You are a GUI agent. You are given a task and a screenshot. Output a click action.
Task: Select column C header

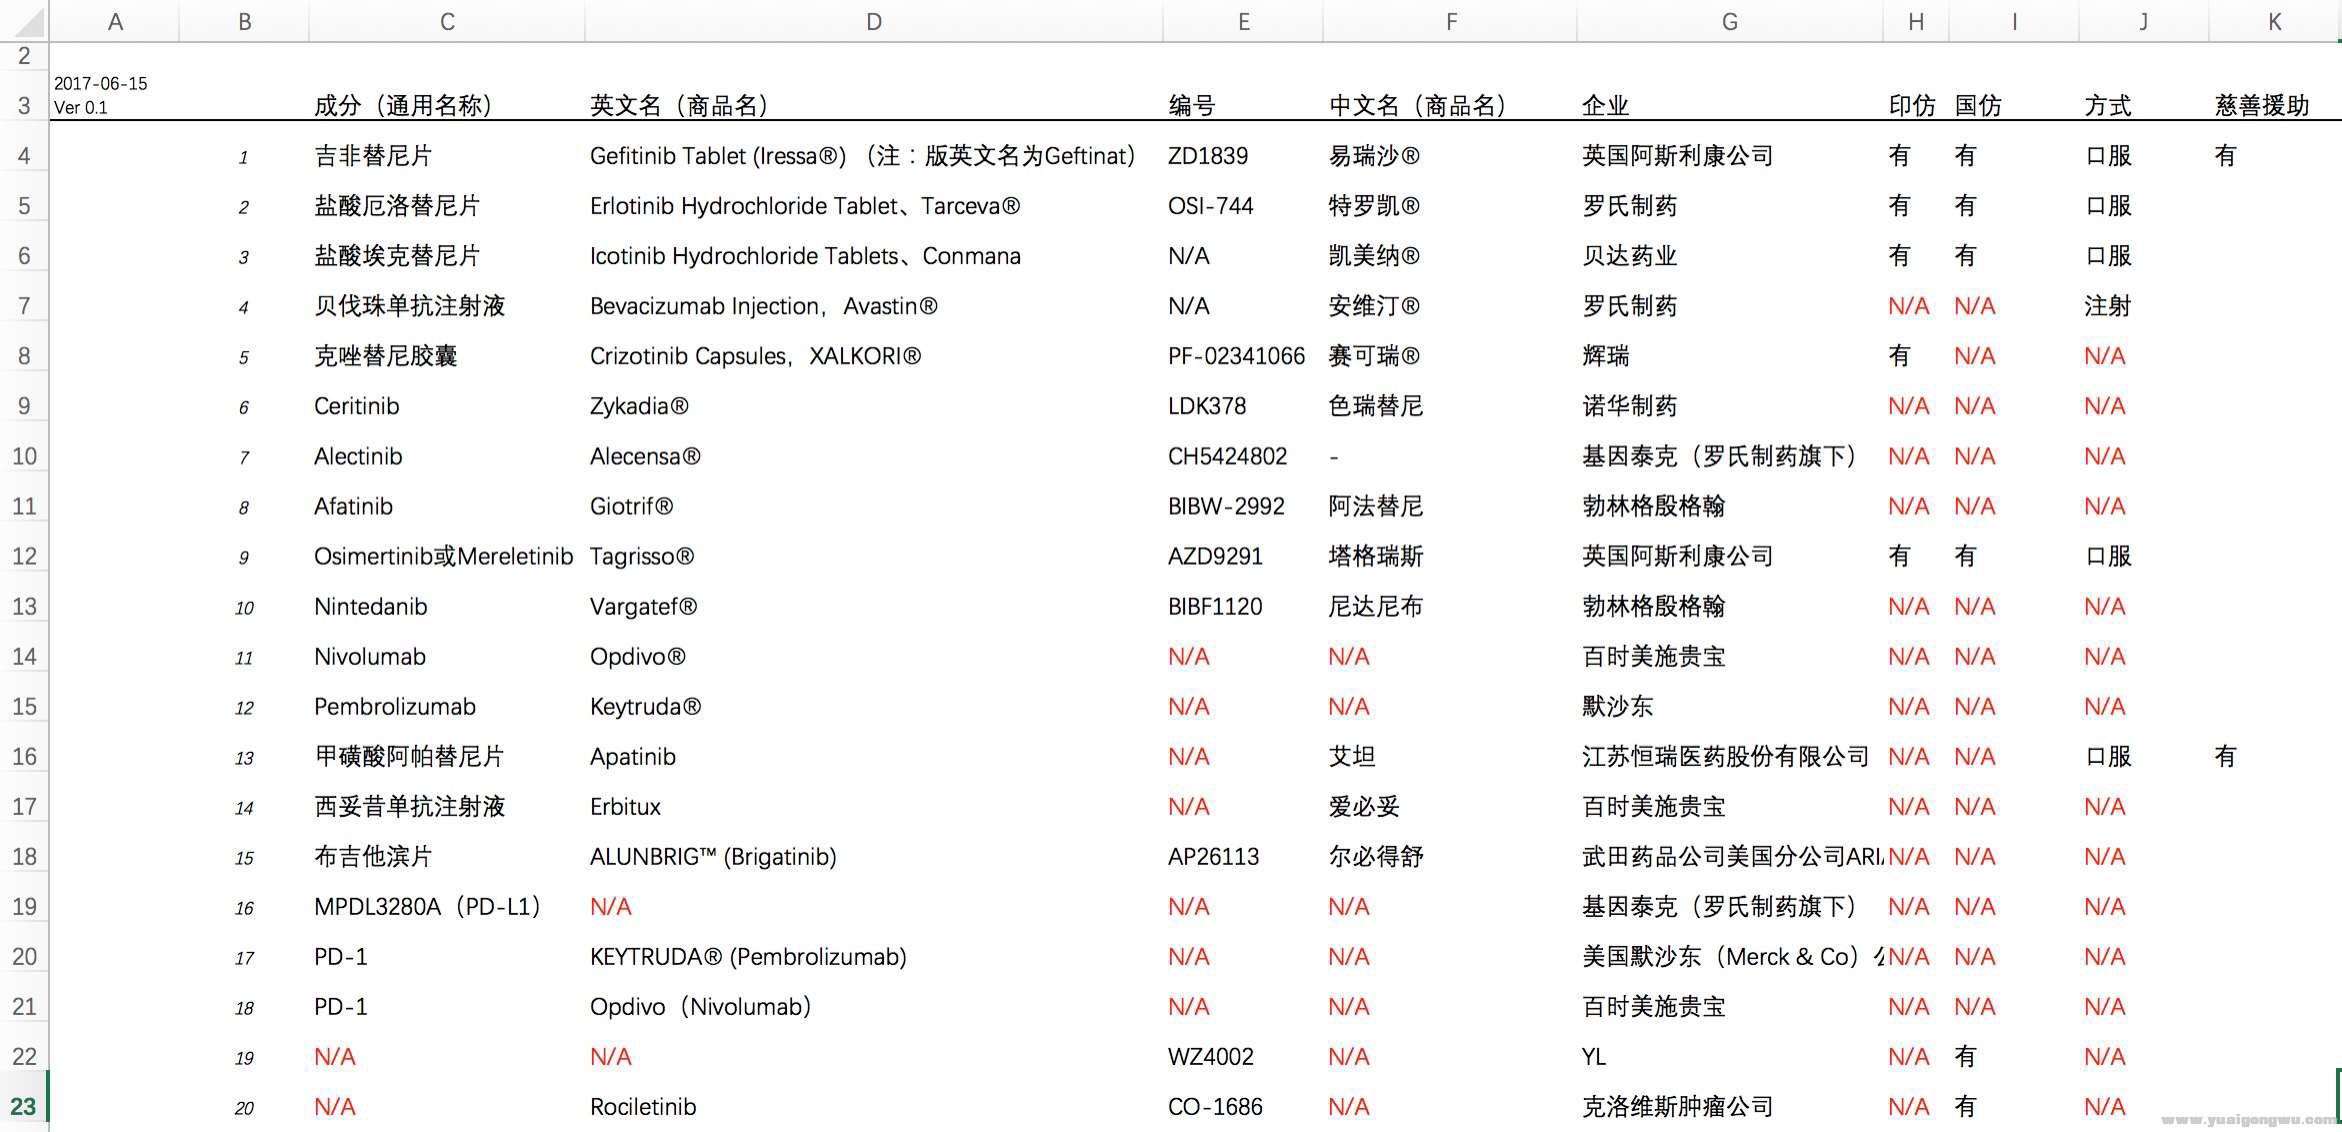tap(447, 21)
